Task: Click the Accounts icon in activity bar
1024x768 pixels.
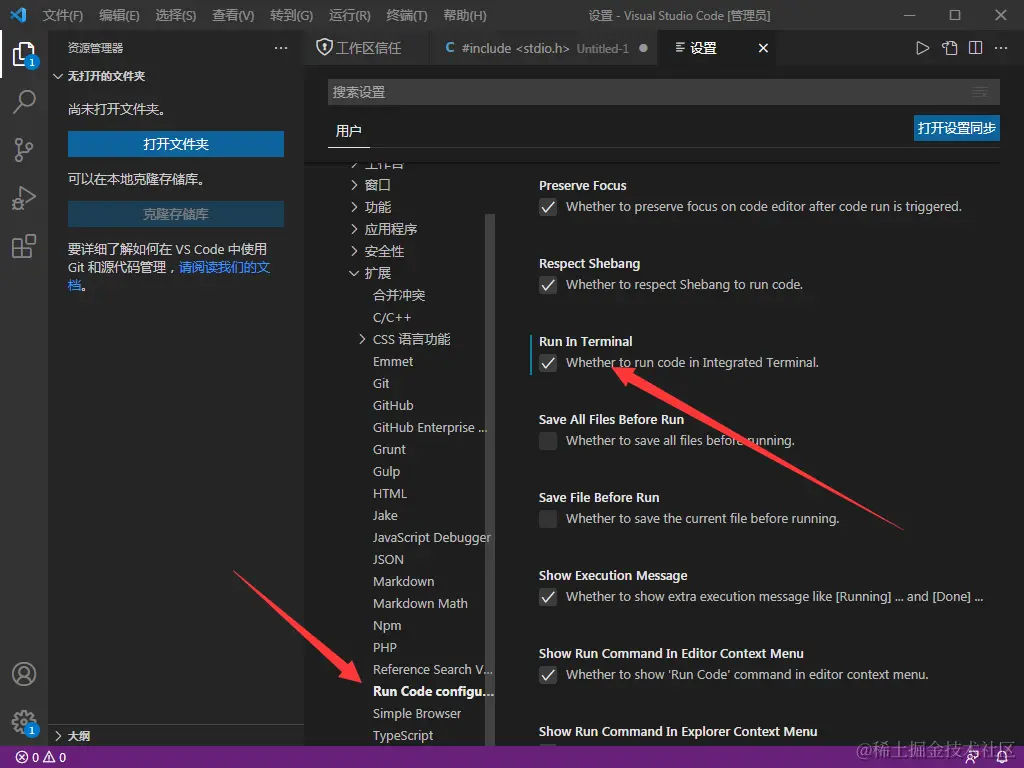Action: (x=24, y=674)
